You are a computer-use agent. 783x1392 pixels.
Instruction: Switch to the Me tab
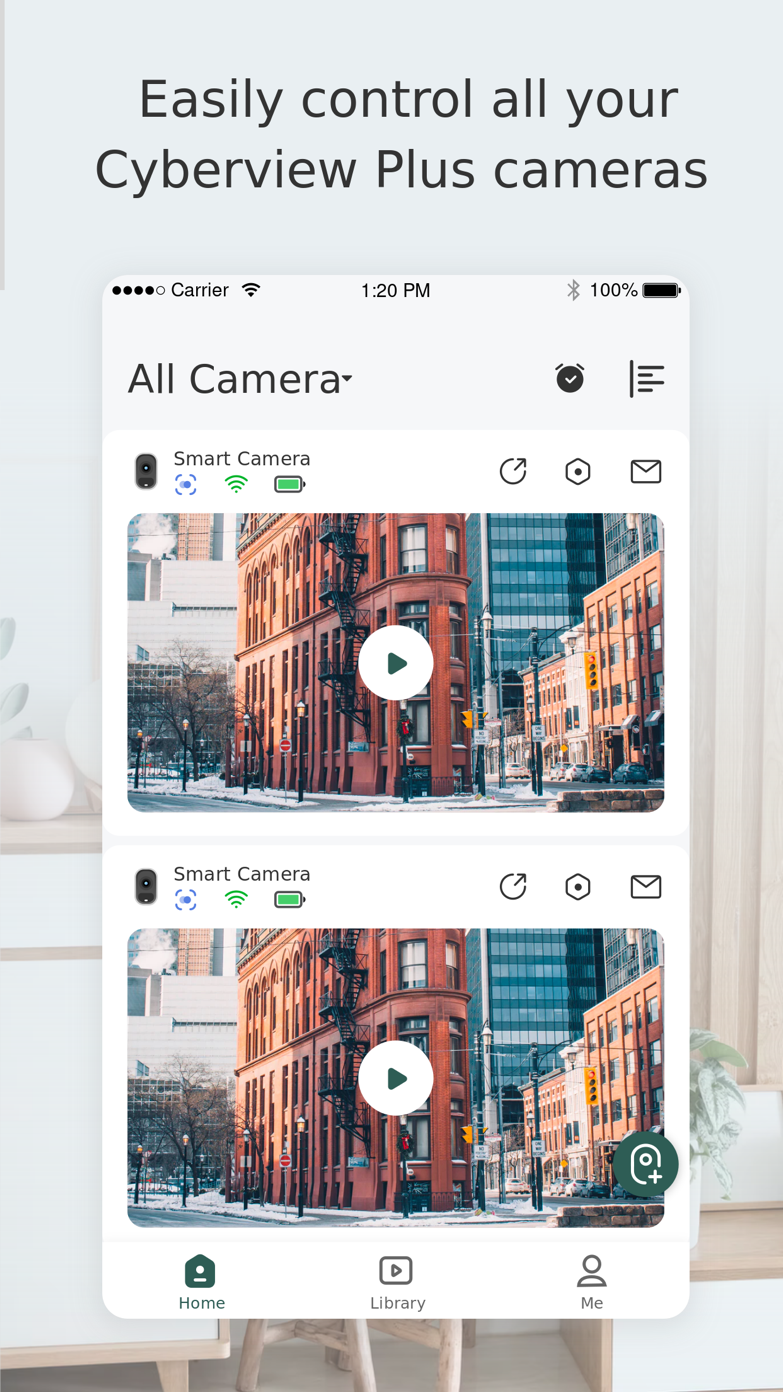coord(592,1283)
